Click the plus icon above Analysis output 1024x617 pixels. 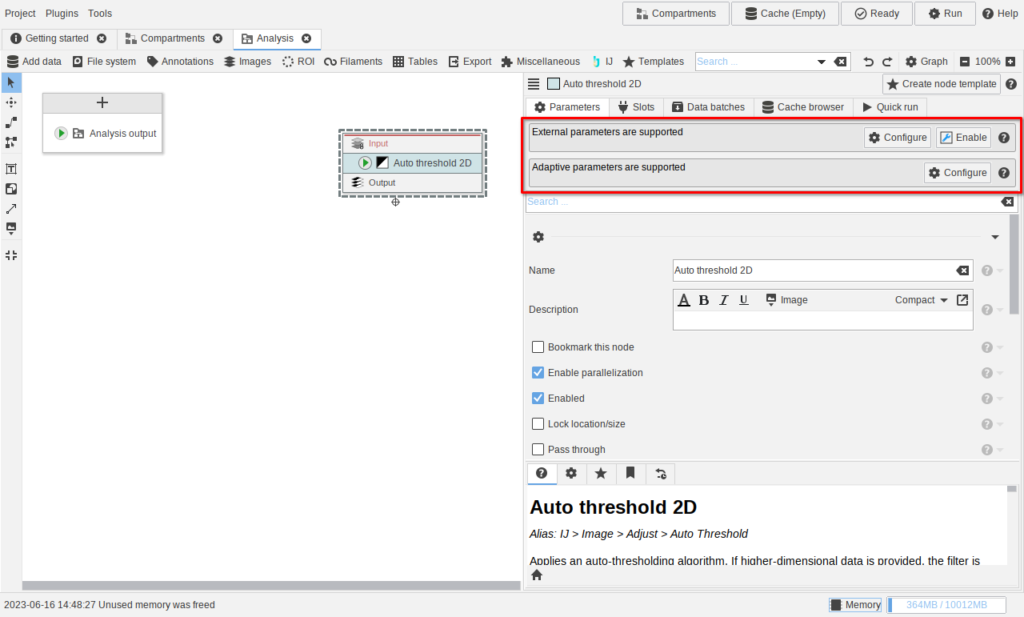[102, 103]
